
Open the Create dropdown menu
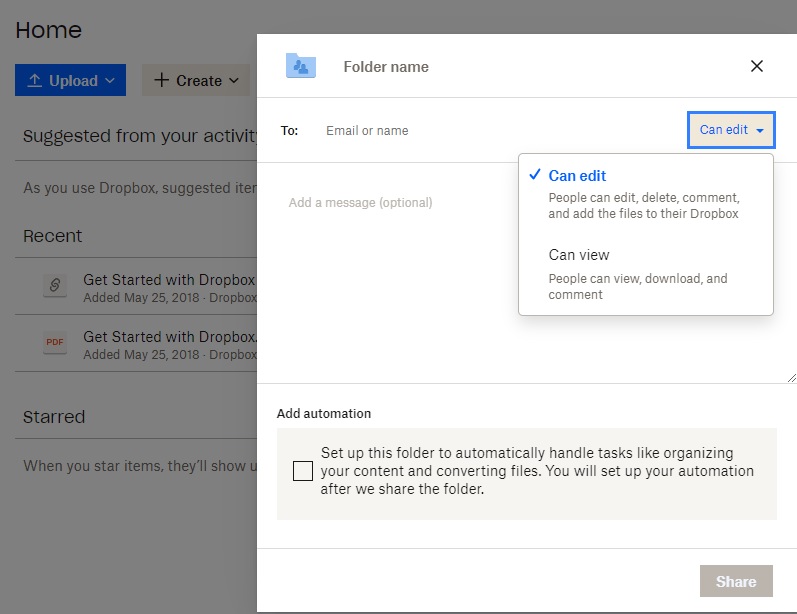point(196,80)
